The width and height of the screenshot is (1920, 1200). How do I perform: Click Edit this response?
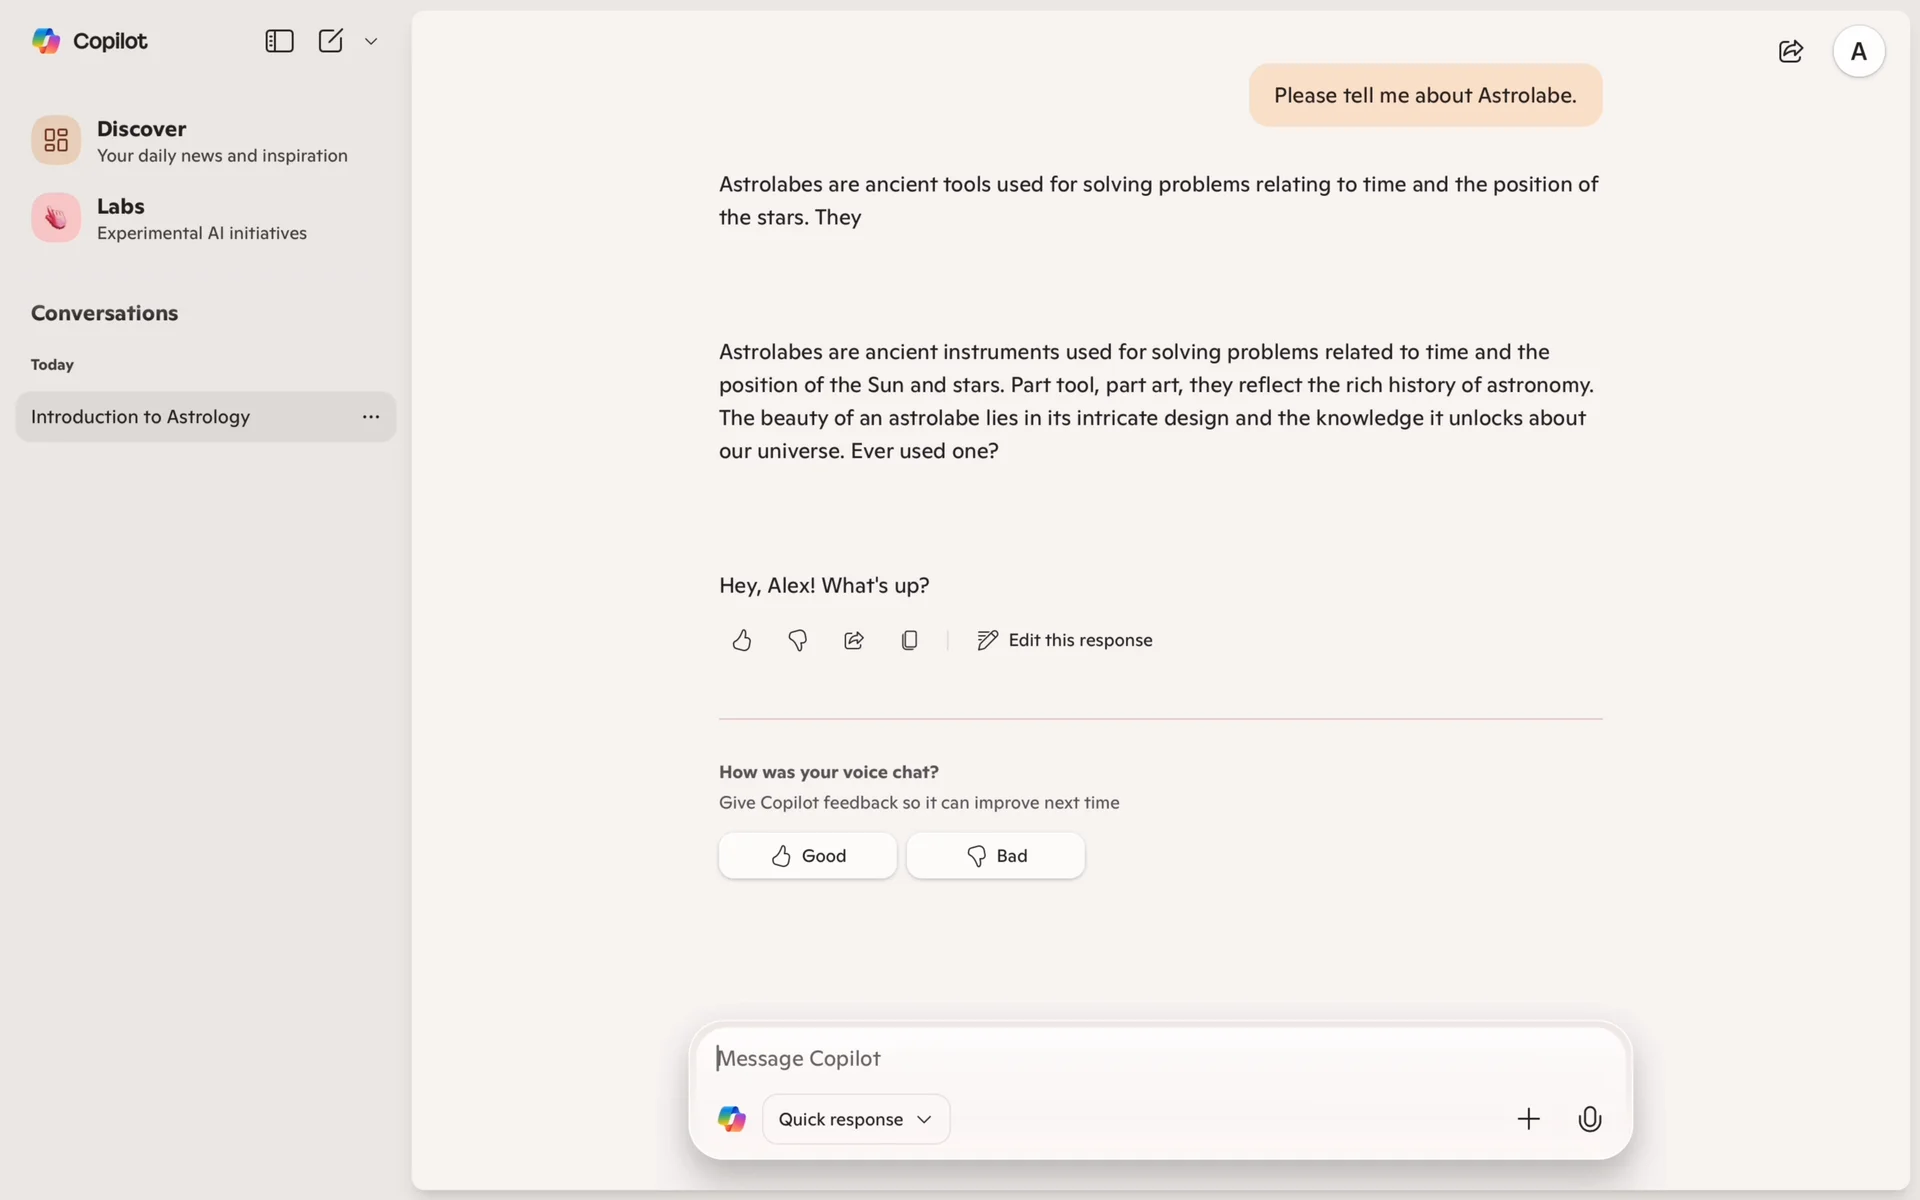(x=1064, y=640)
